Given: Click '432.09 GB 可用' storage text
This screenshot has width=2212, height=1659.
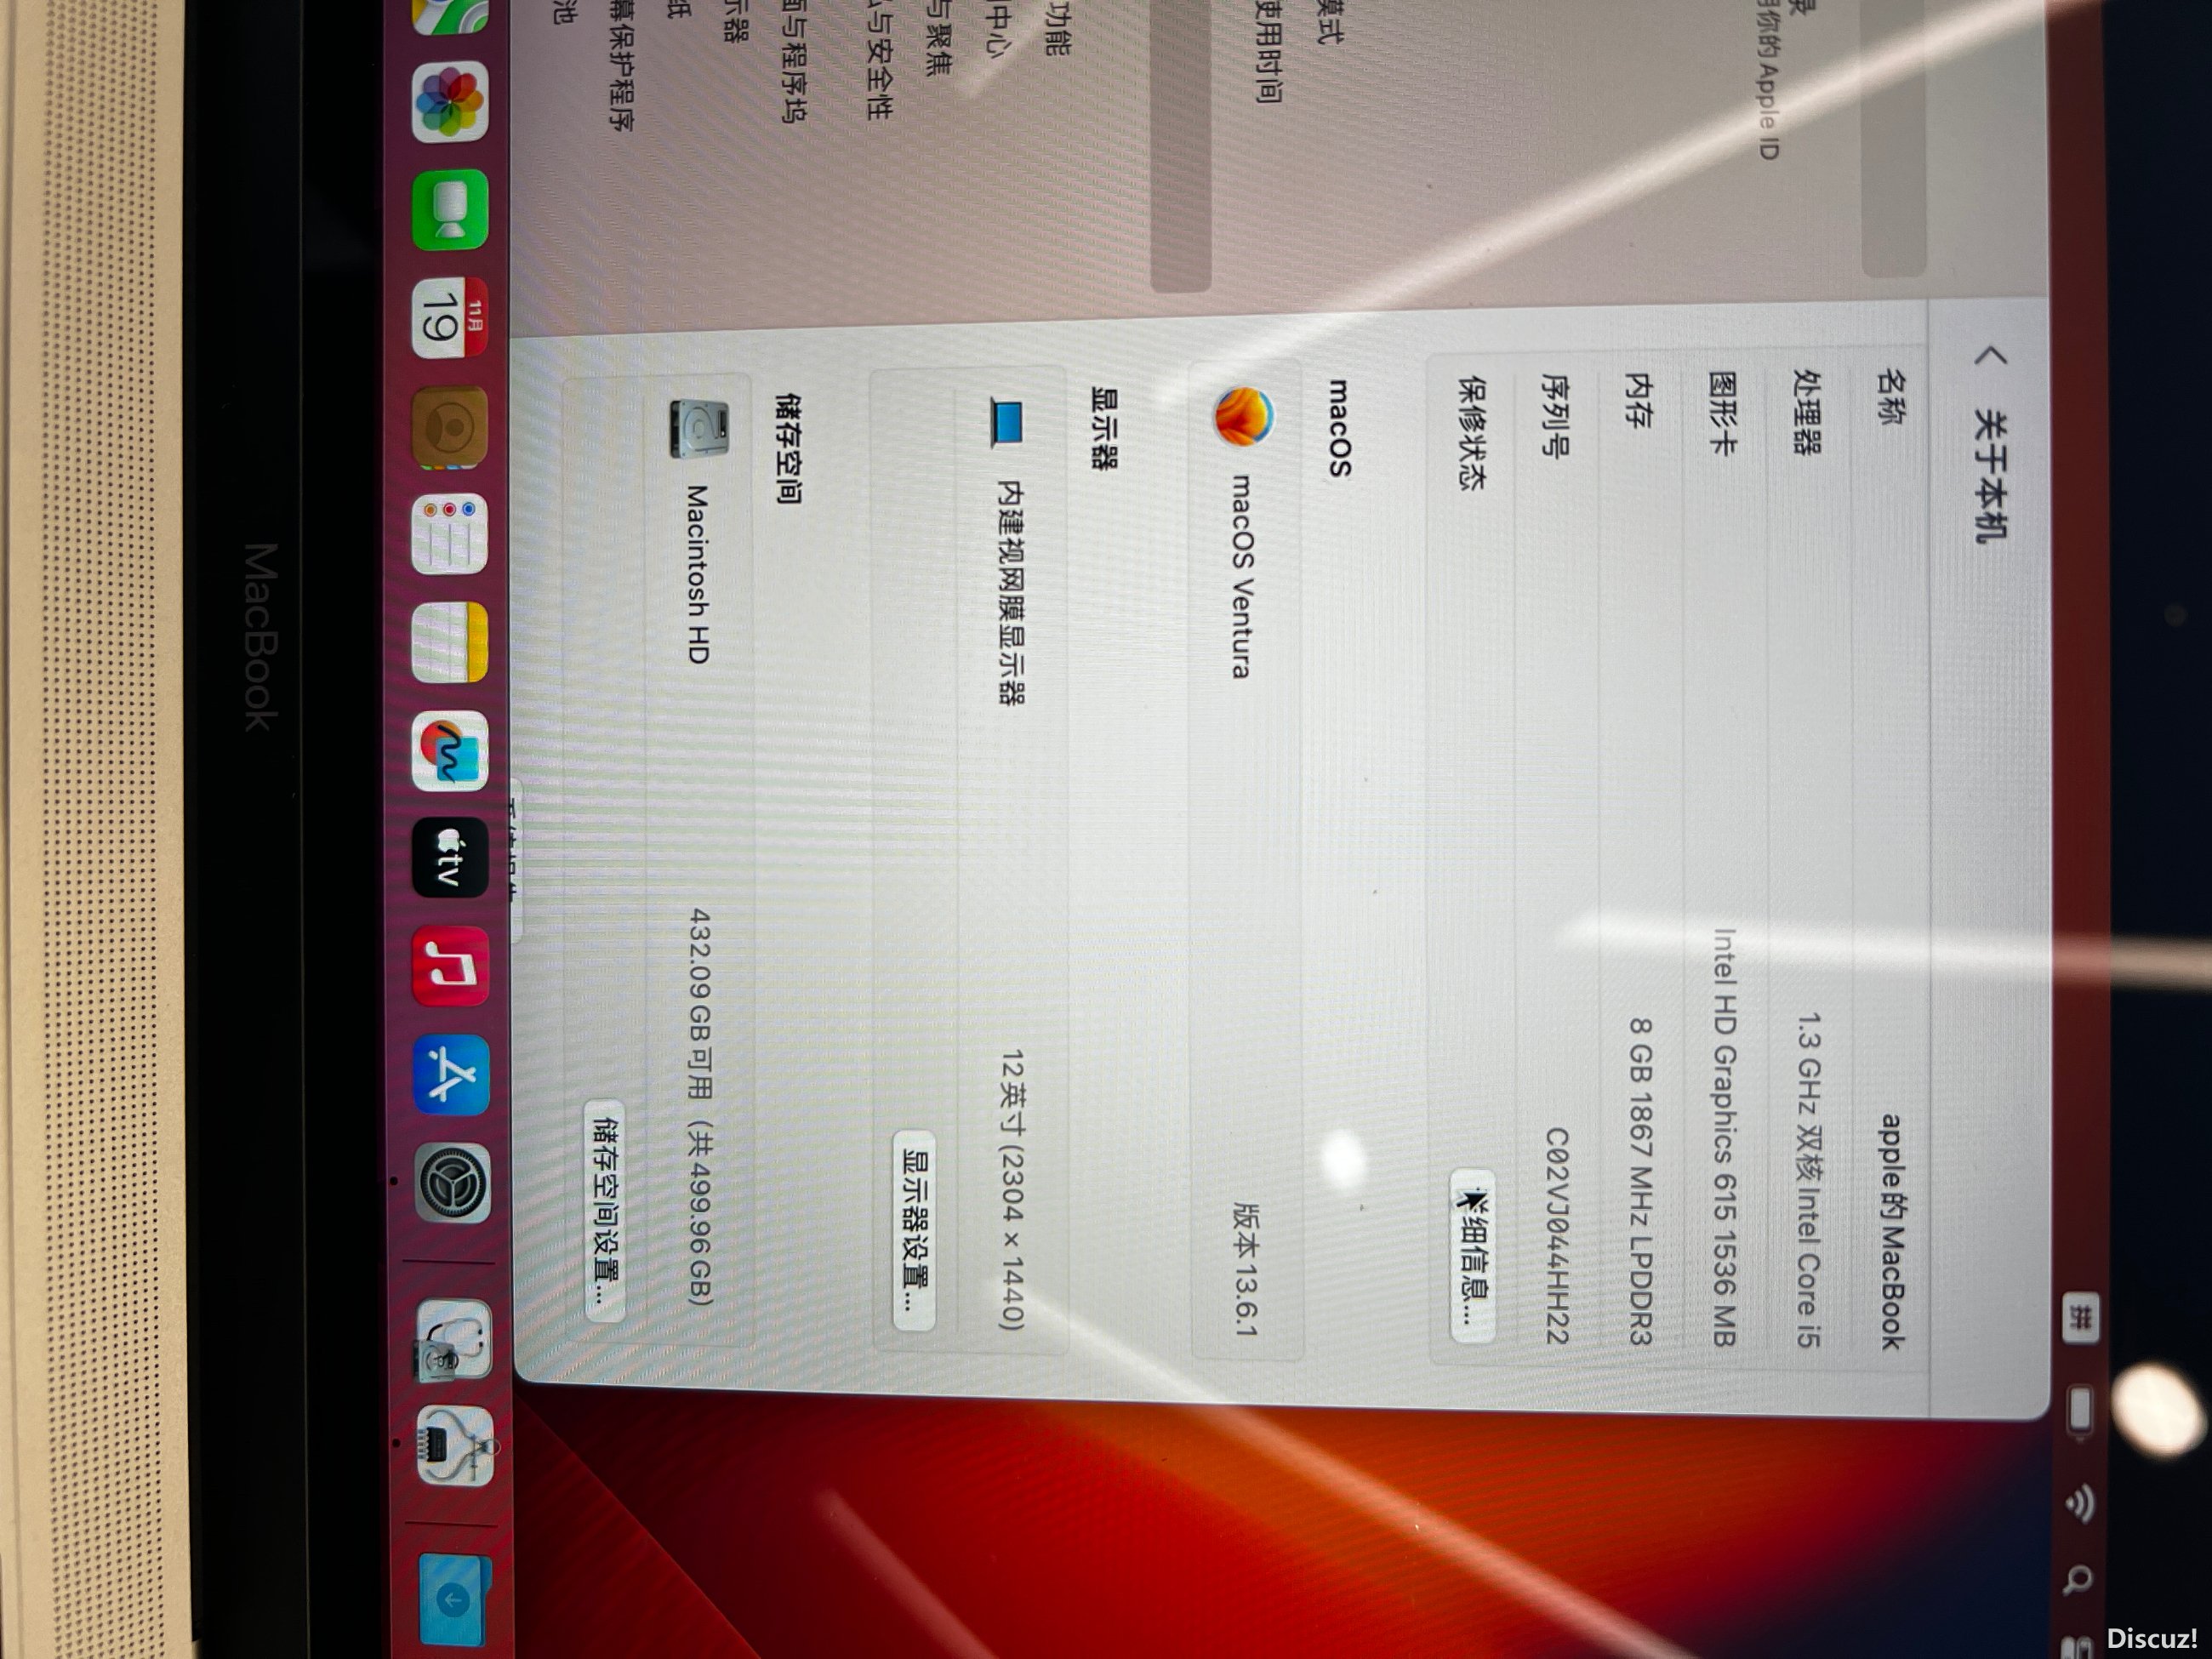Looking at the screenshot, I should click(x=700, y=1005).
